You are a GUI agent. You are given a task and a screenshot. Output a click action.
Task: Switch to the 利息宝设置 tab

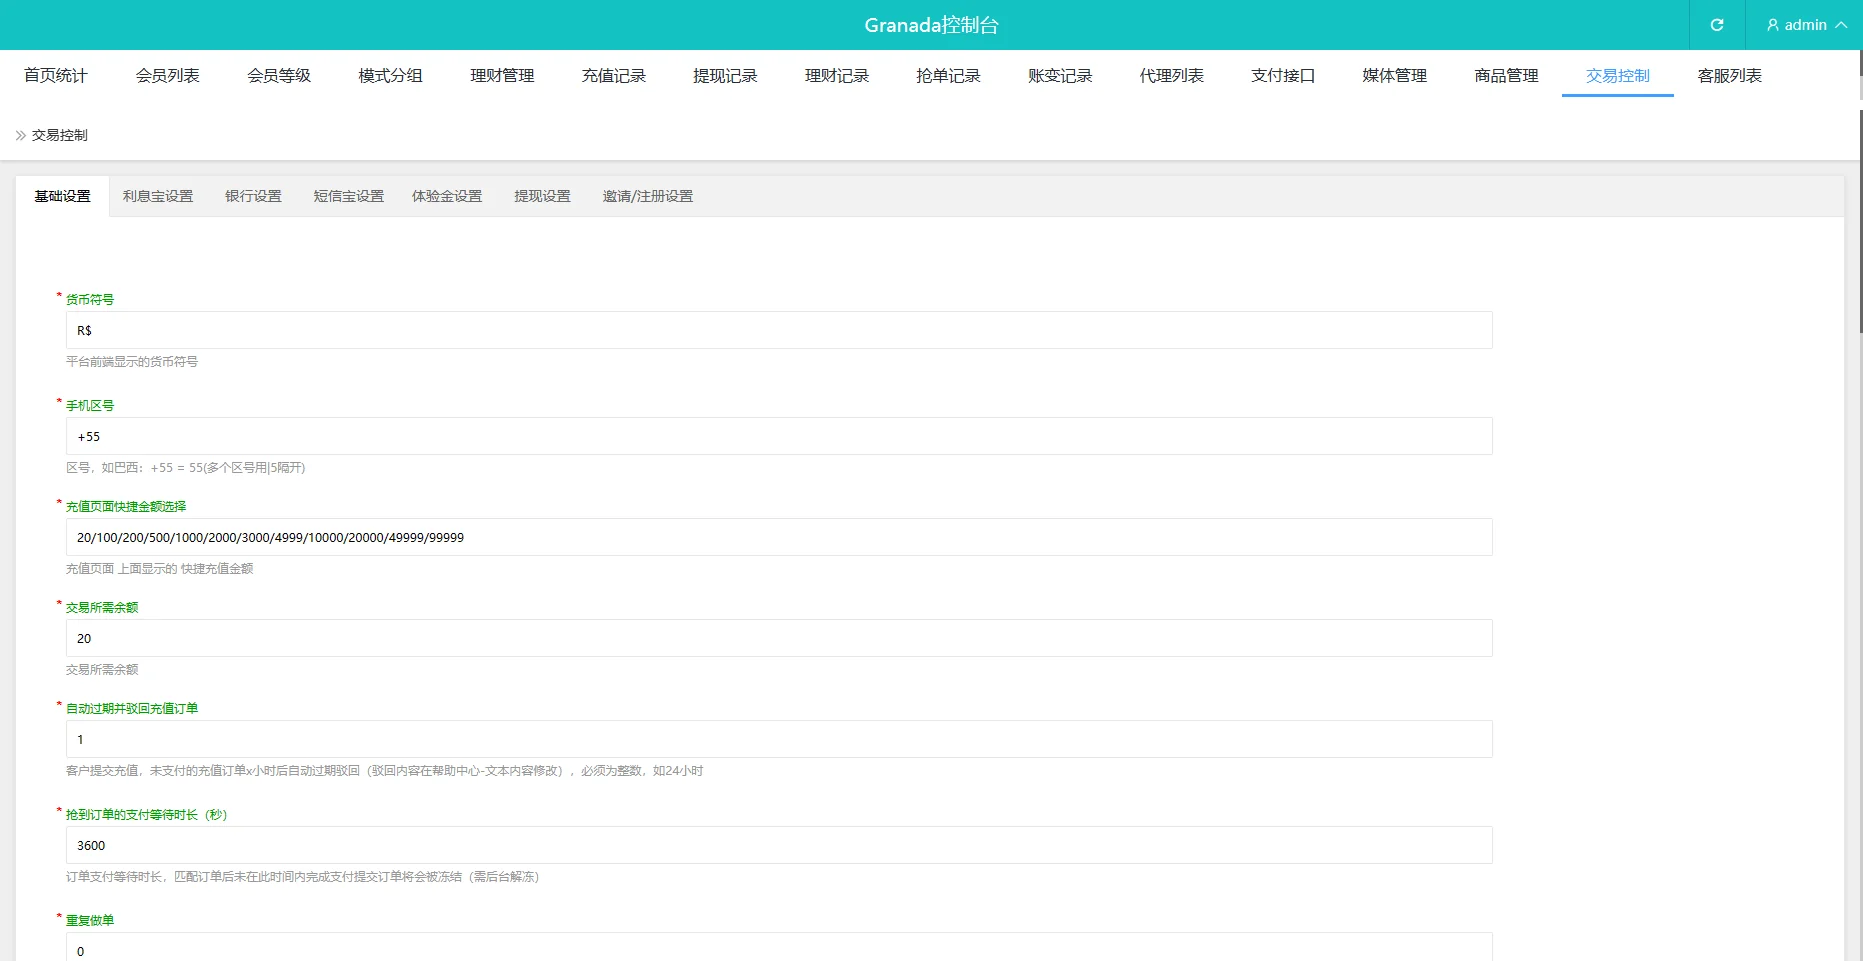tap(158, 197)
